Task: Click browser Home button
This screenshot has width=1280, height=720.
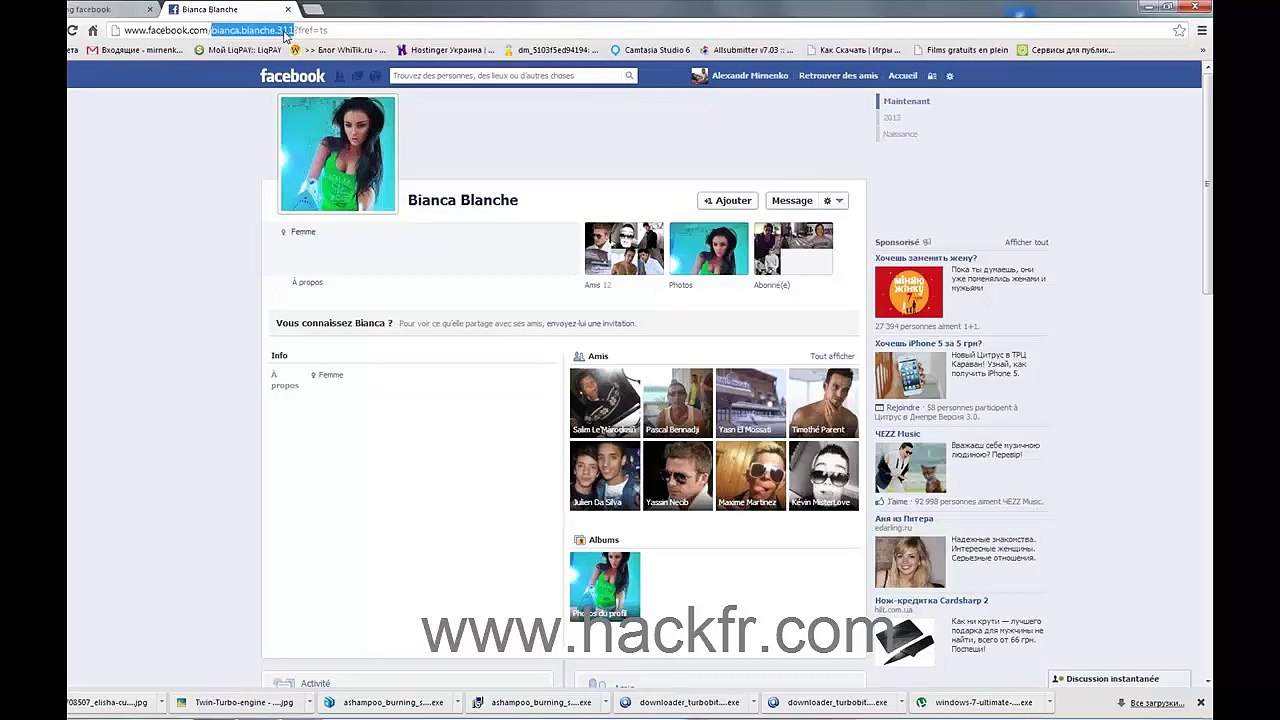Action: coord(92,30)
